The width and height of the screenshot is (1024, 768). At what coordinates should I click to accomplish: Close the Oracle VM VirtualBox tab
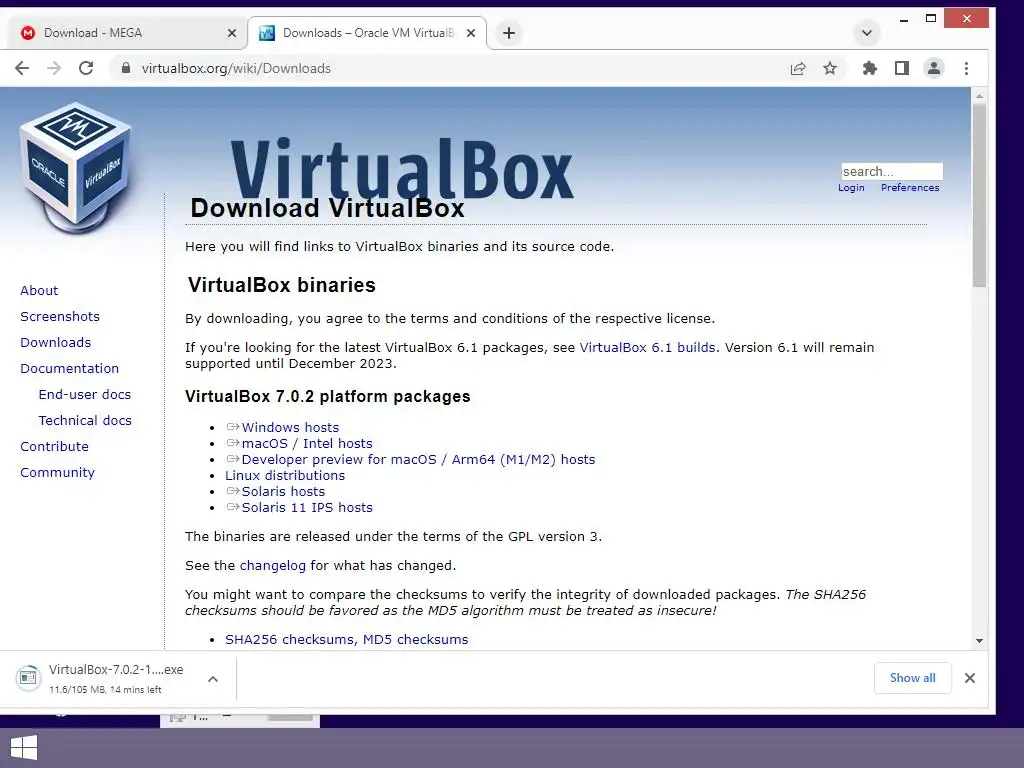(x=471, y=33)
